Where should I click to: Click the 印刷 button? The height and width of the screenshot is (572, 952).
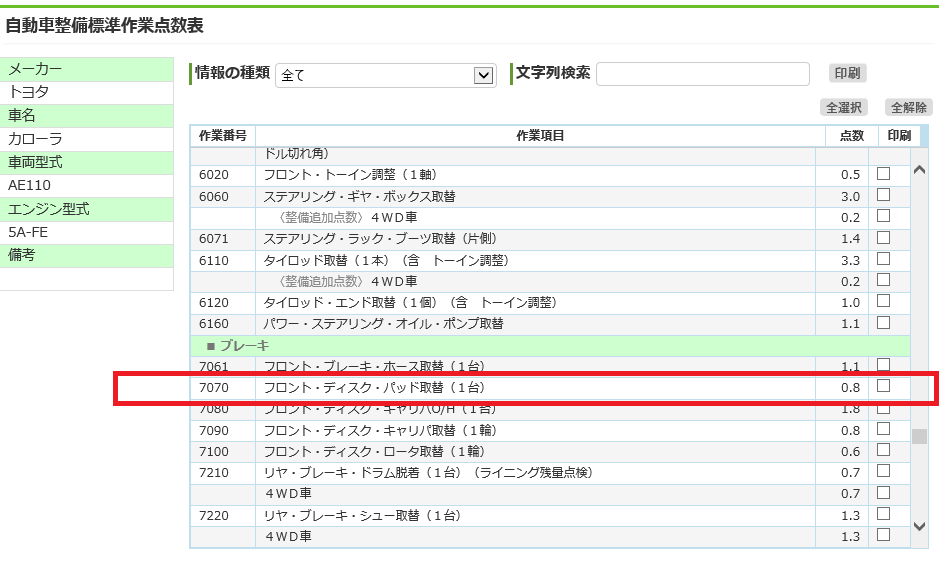tap(847, 73)
